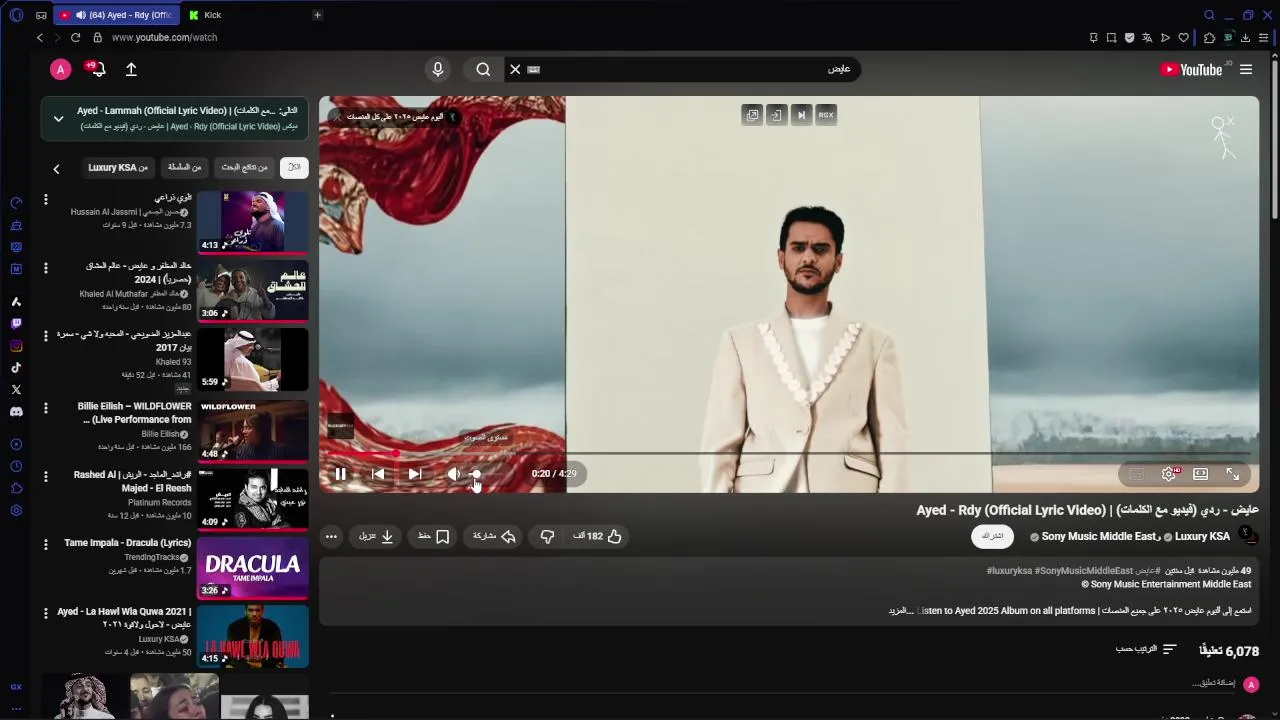Open options for Tame Impala Dracula
1280x720 pixels.
(45, 545)
